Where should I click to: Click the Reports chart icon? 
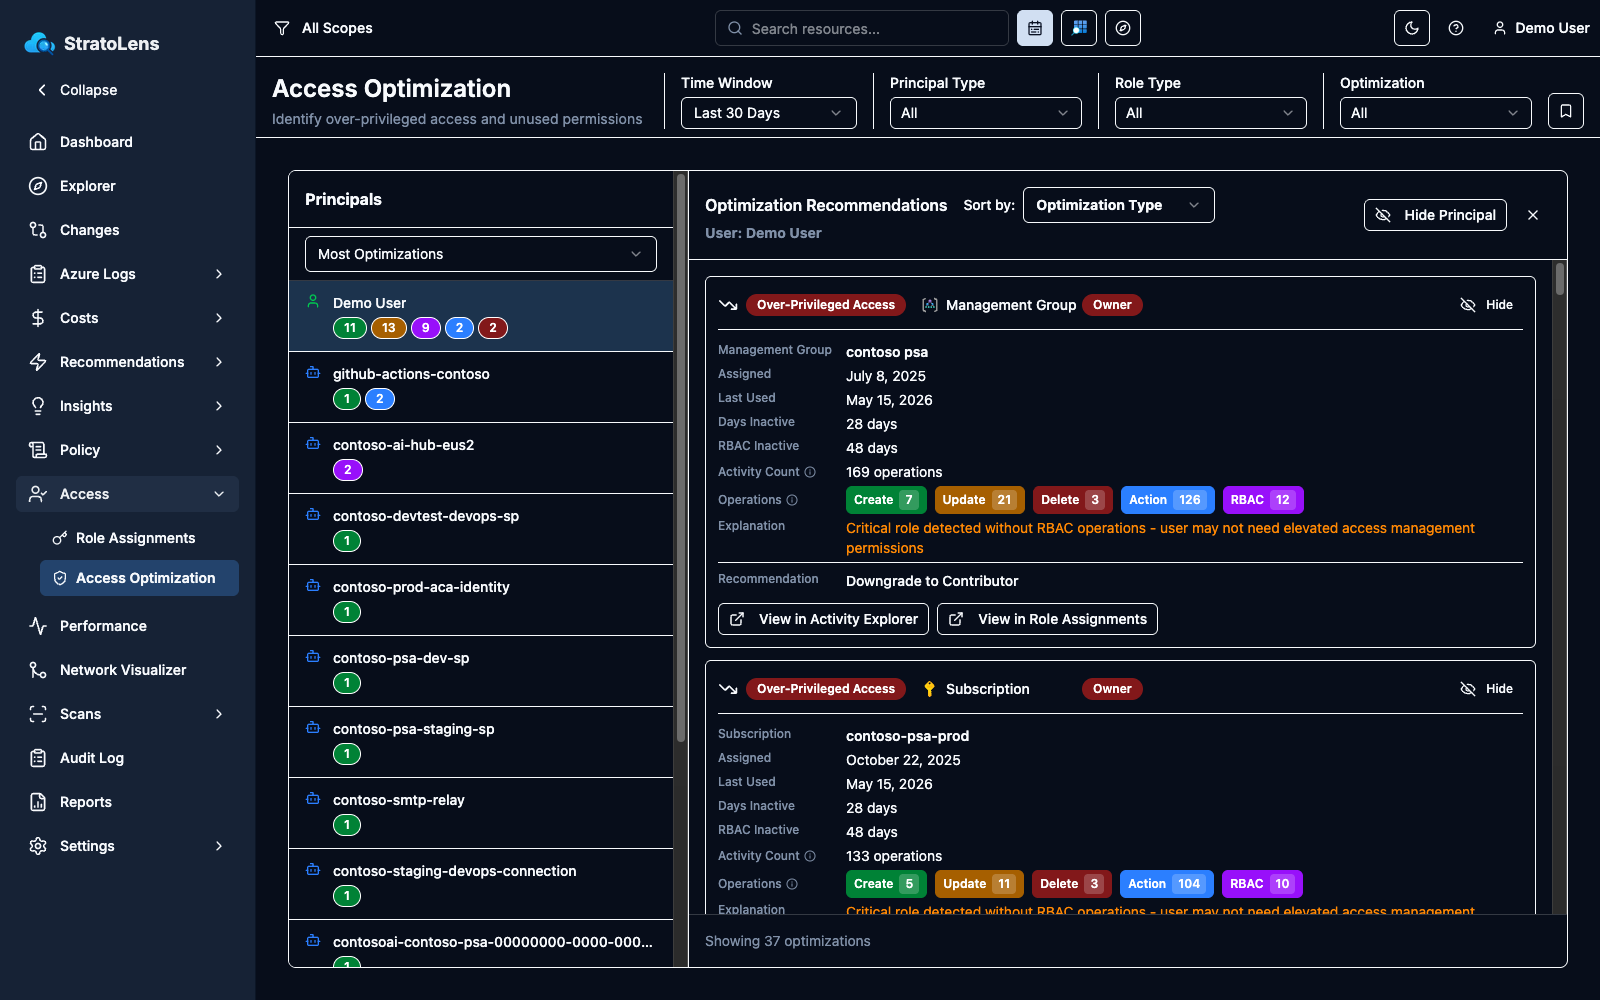[x=38, y=802]
